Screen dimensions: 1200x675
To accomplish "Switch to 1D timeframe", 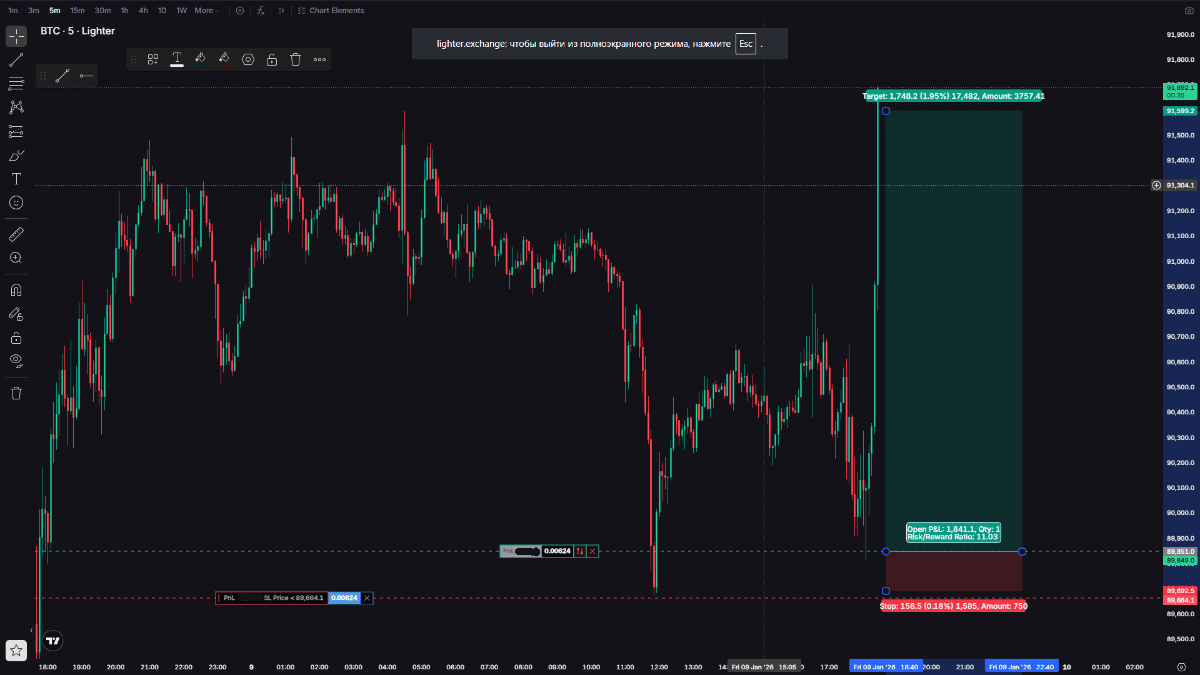I will point(162,10).
